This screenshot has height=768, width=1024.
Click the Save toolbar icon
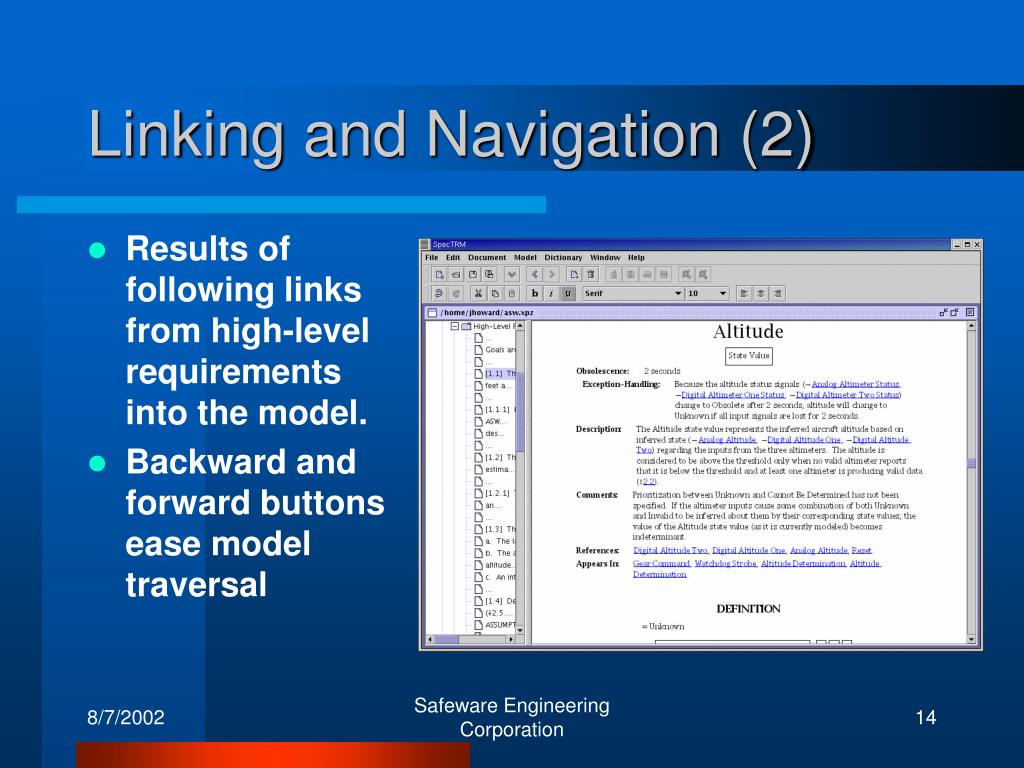473,275
